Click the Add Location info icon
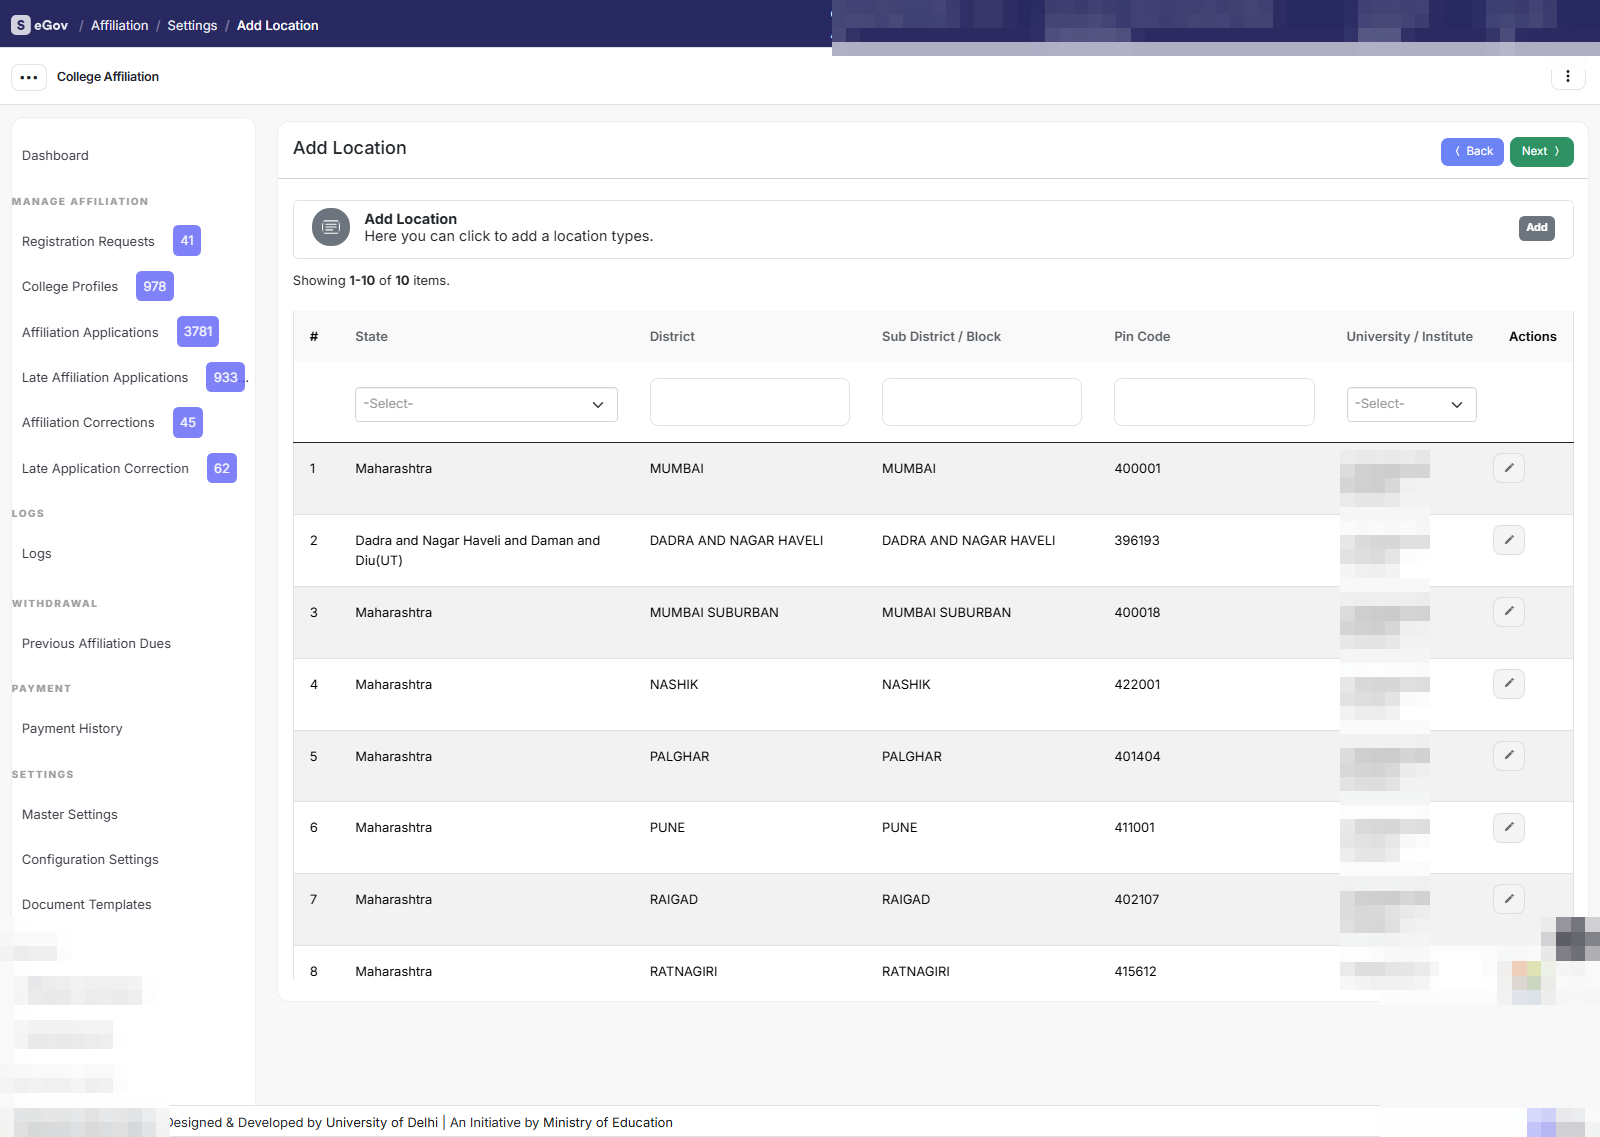The width and height of the screenshot is (1600, 1137). pos(331,227)
